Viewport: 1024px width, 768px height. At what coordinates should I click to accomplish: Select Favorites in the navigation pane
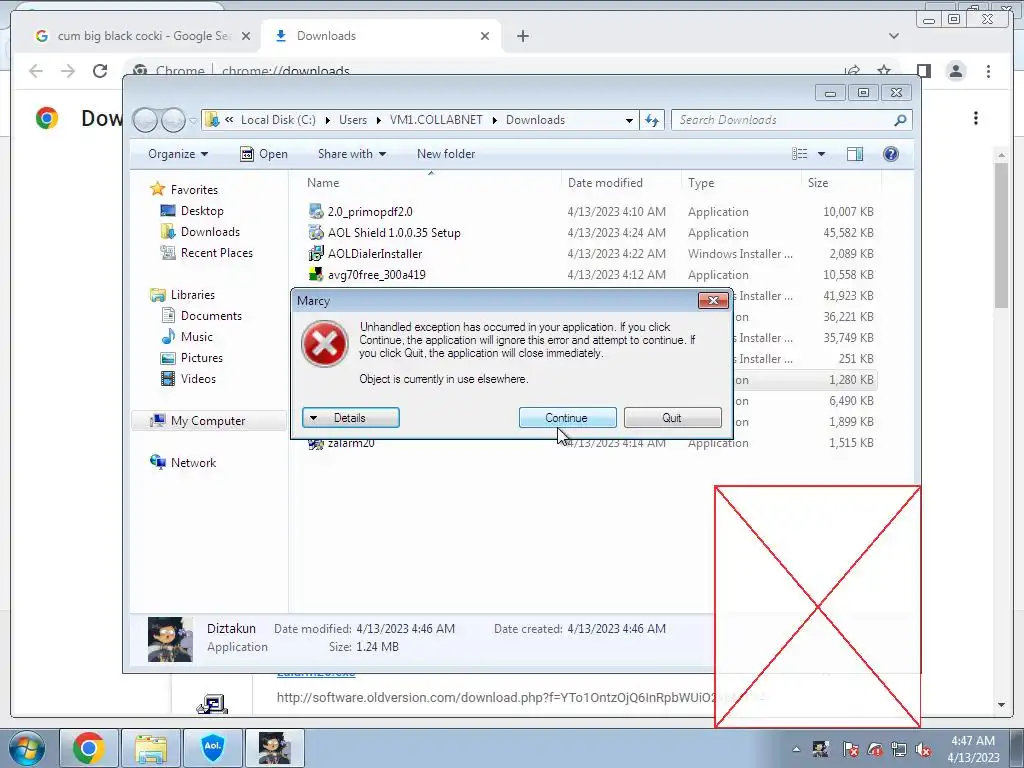coord(194,190)
